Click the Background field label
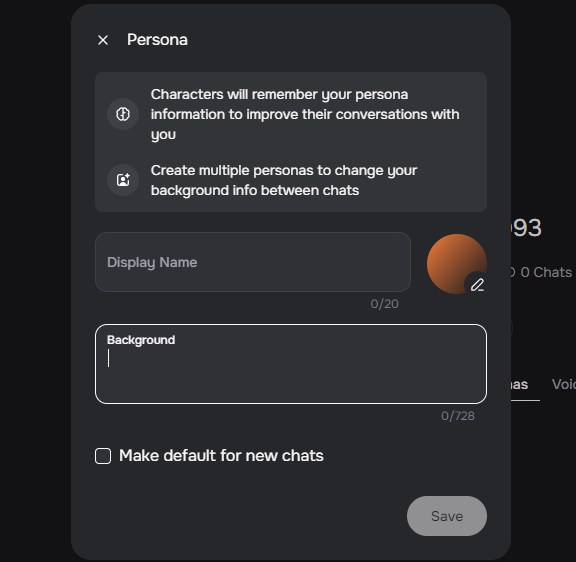576x562 pixels. (x=141, y=340)
